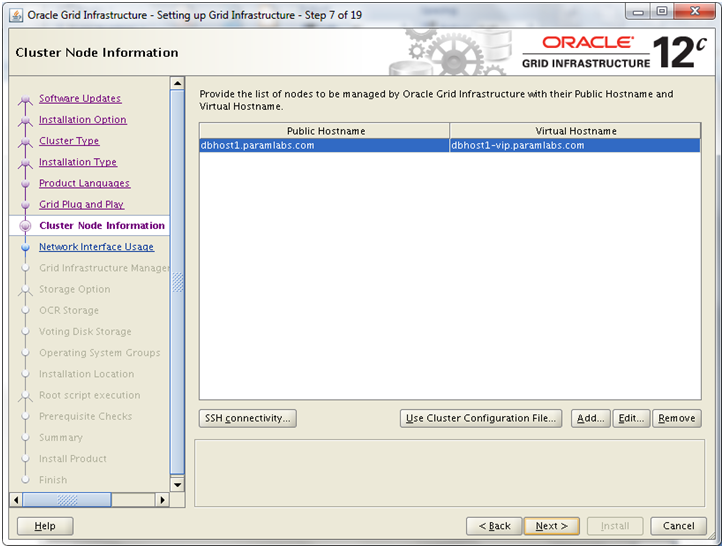Remove the selected node

click(676, 418)
